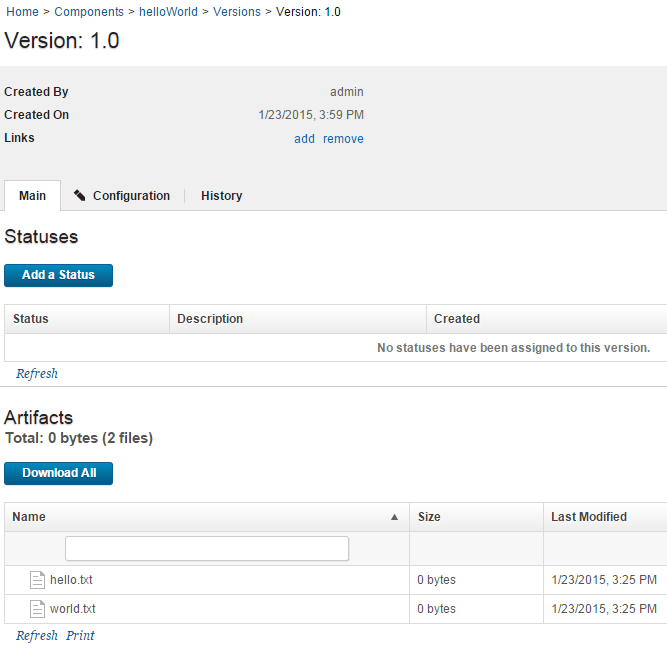This screenshot has height=648, width=667.
Task: Click the world.txt file icon
Action: pos(37,609)
